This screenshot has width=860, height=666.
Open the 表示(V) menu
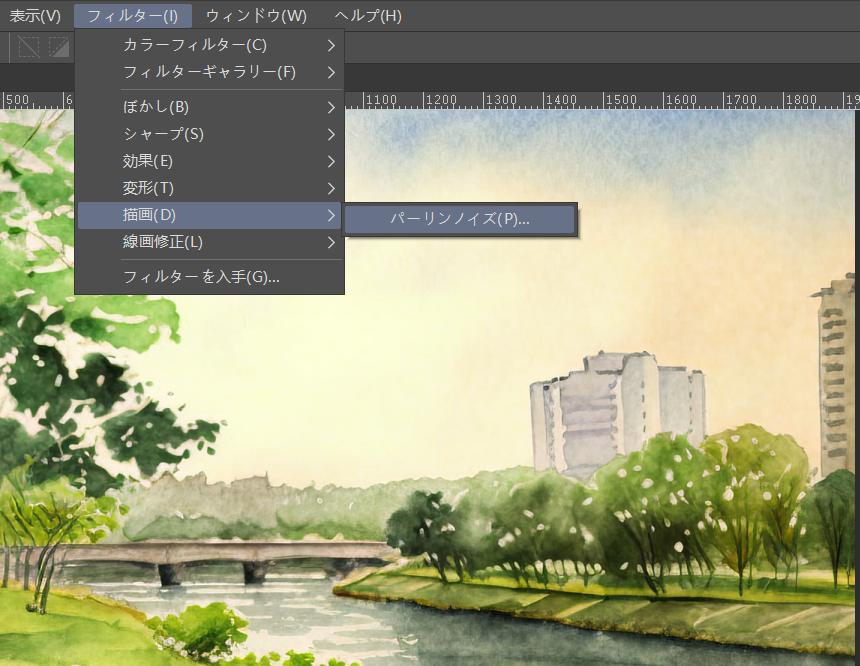tap(35, 15)
